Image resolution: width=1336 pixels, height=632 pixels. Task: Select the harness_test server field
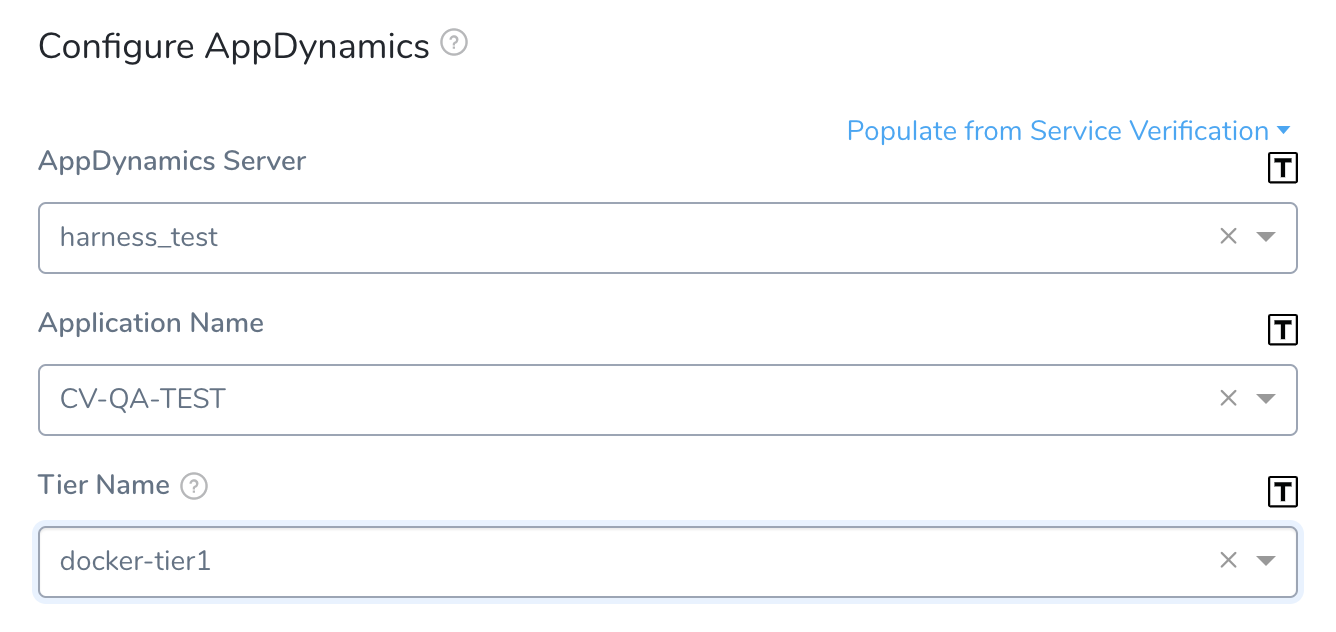[x=668, y=238]
